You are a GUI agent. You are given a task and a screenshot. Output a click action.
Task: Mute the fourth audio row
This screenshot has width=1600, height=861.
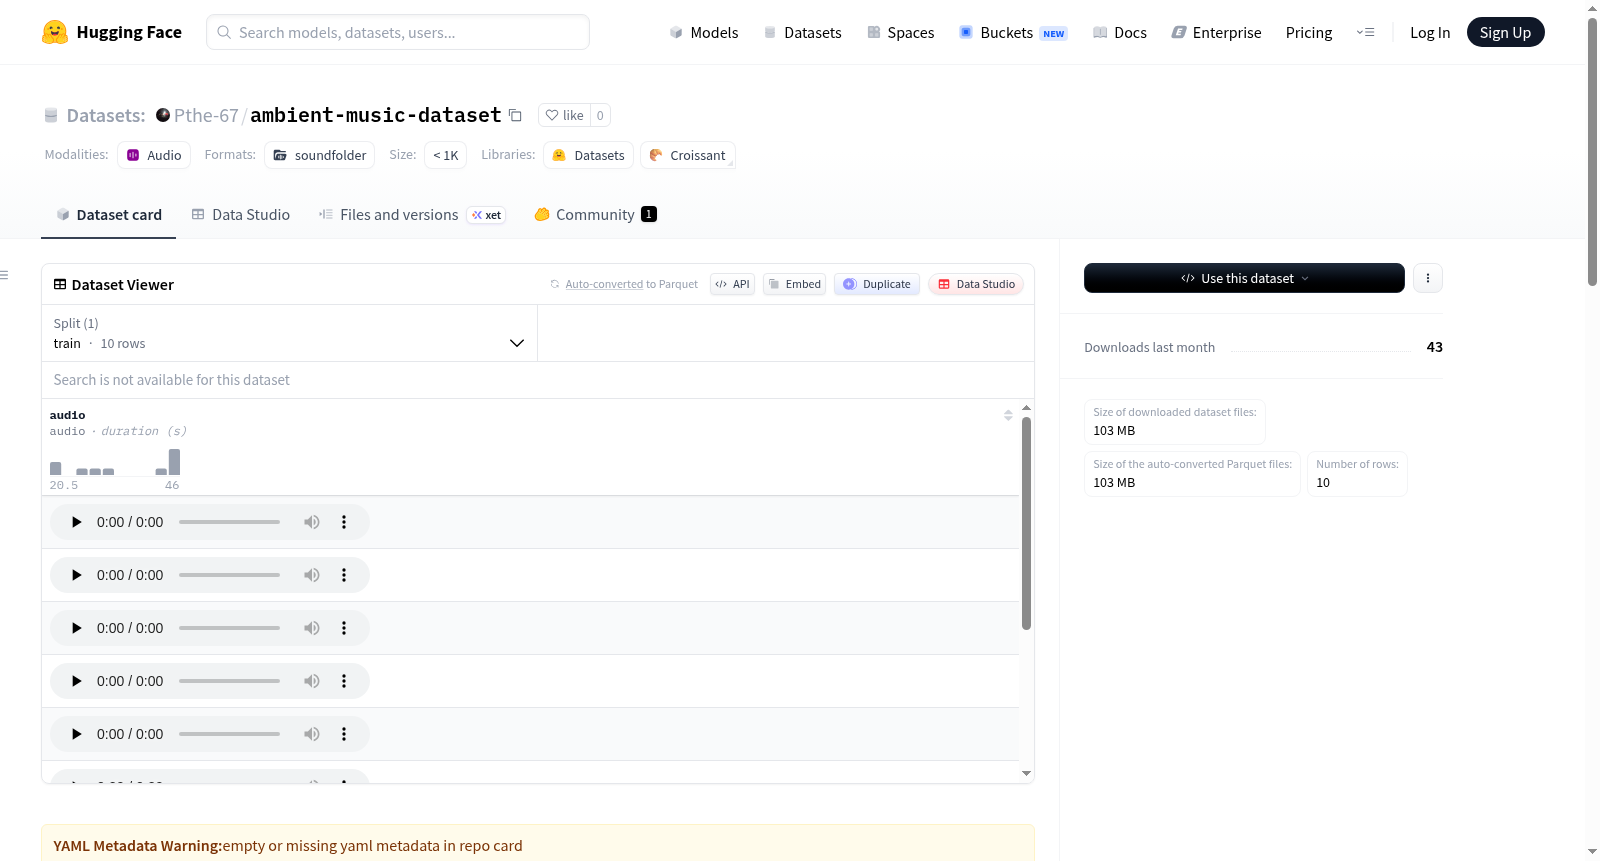[x=312, y=681]
